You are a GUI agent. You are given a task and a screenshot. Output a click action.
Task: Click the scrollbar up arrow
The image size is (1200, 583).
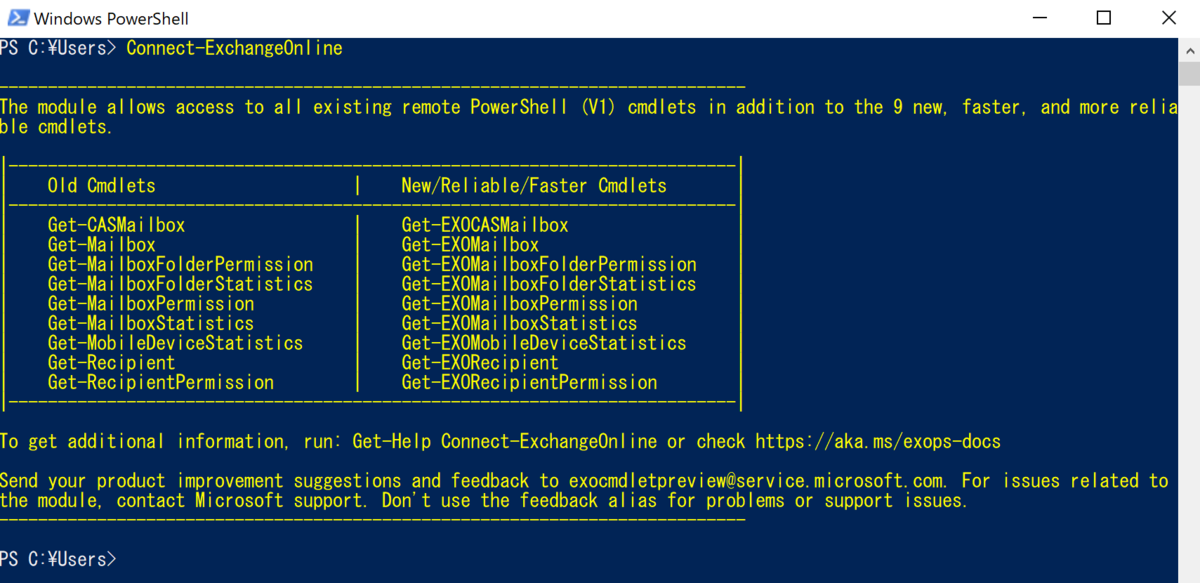pyautogui.click(x=1189, y=48)
